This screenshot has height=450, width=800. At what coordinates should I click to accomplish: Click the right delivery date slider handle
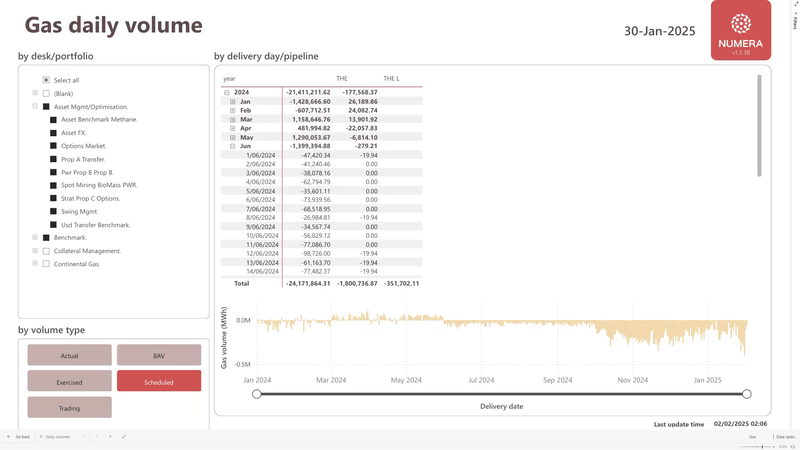(x=747, y=394)
